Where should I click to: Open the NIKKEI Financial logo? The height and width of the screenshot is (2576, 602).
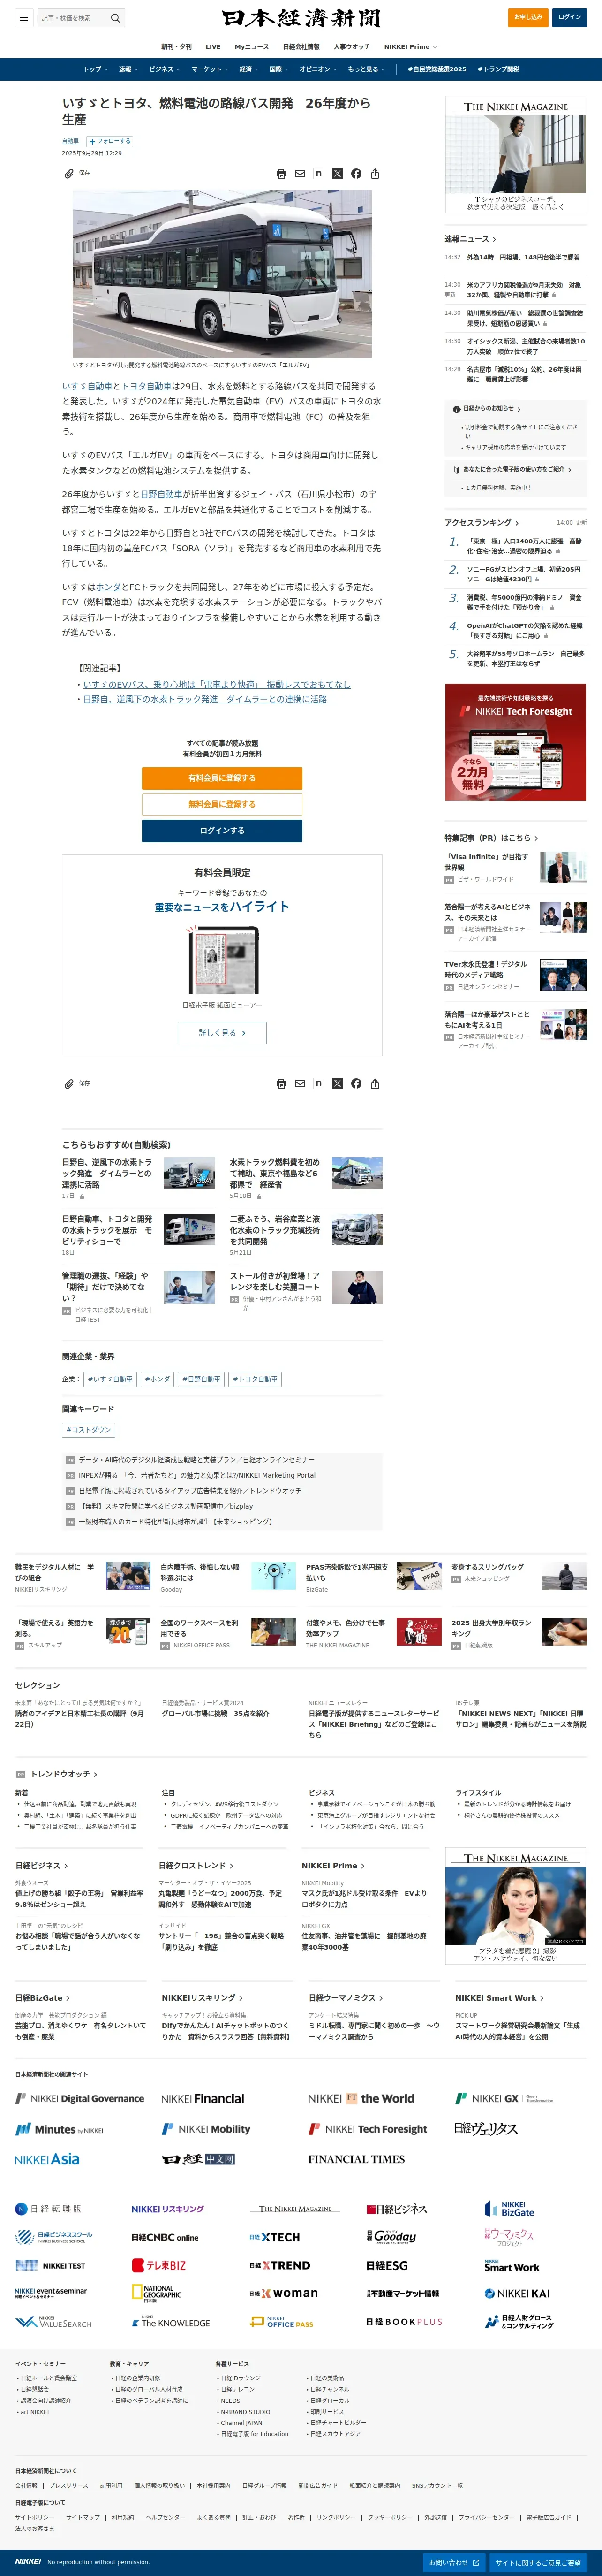point(203,2099)
